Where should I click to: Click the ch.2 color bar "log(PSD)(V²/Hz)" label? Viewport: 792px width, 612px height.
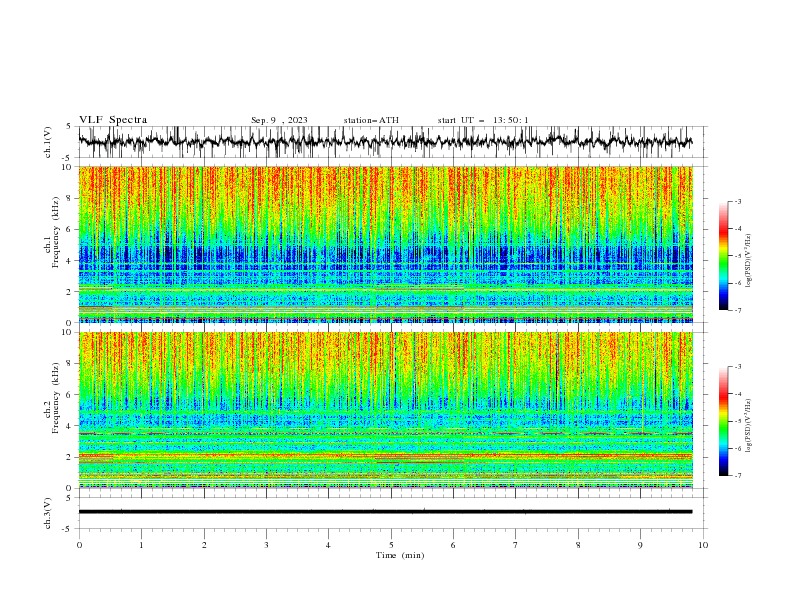748,425
